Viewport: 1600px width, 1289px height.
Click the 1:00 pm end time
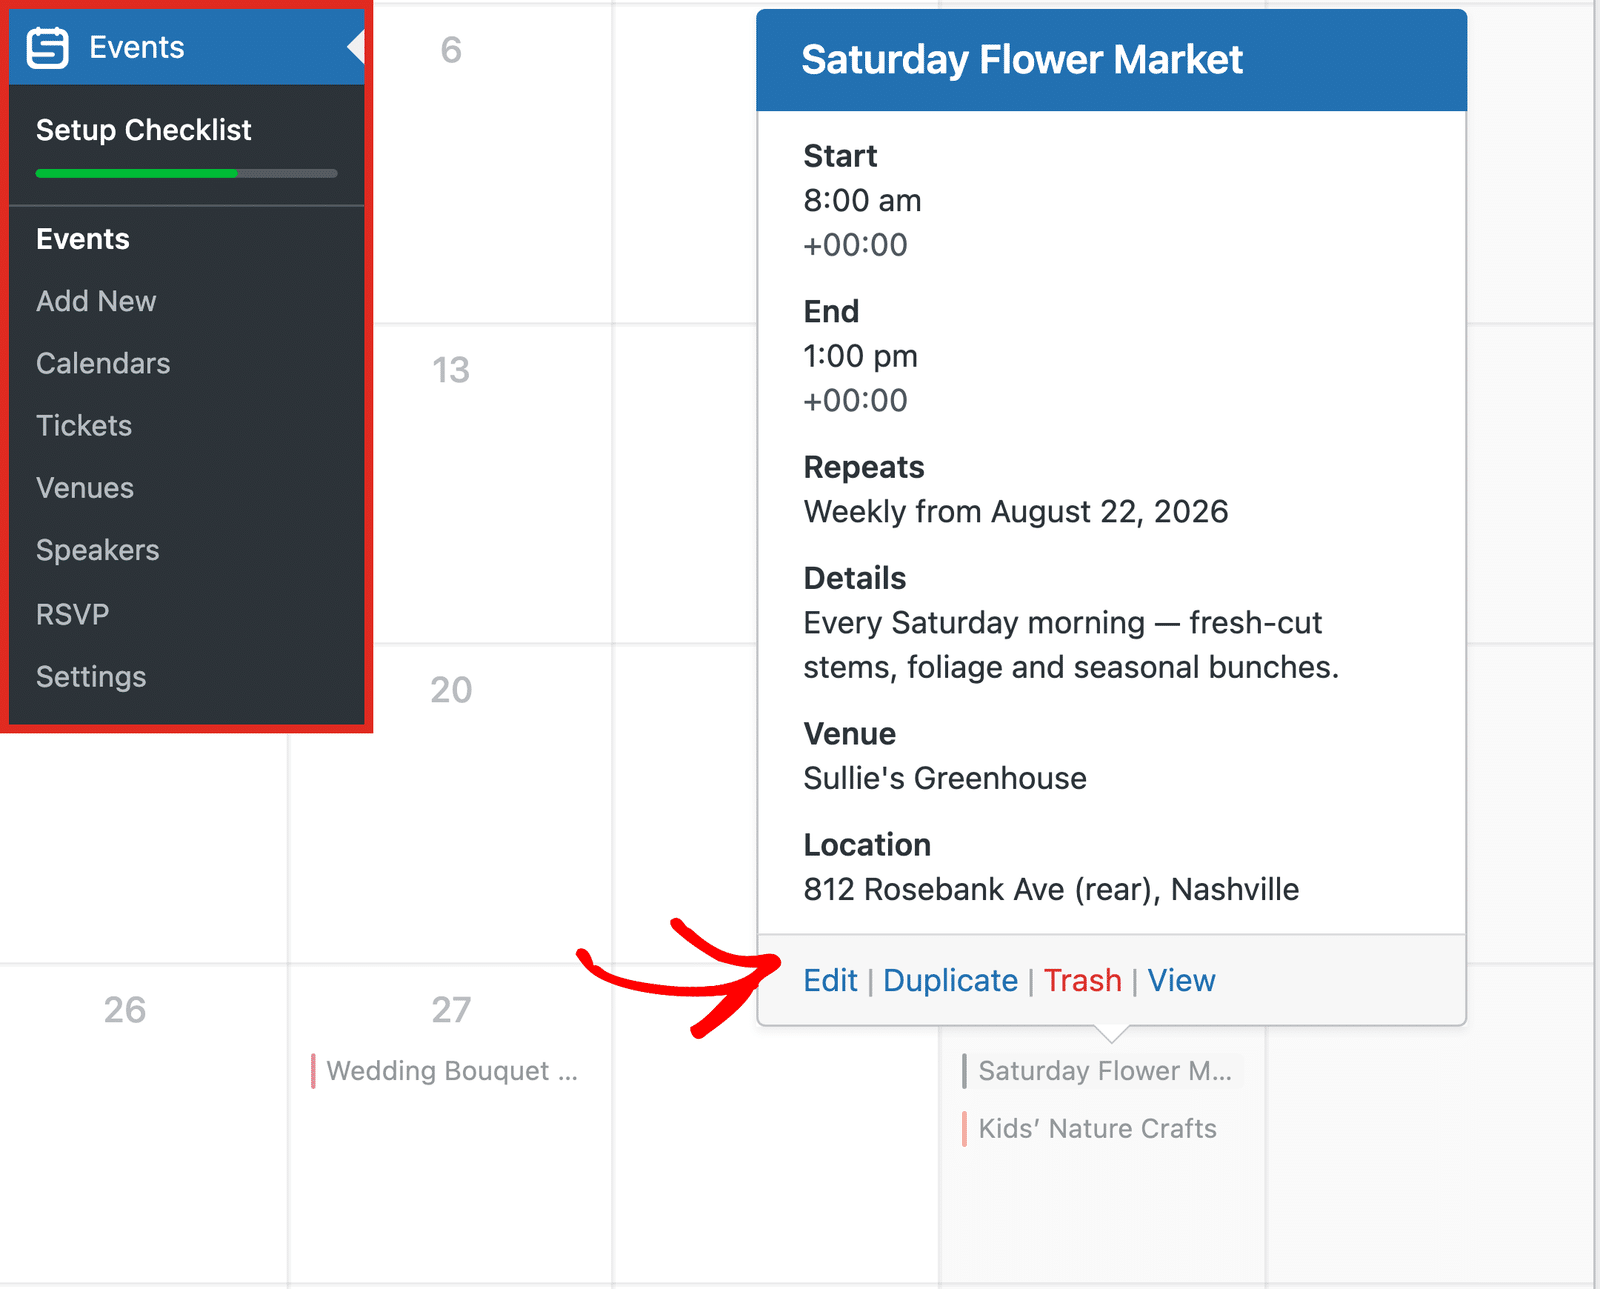point(860,356)
